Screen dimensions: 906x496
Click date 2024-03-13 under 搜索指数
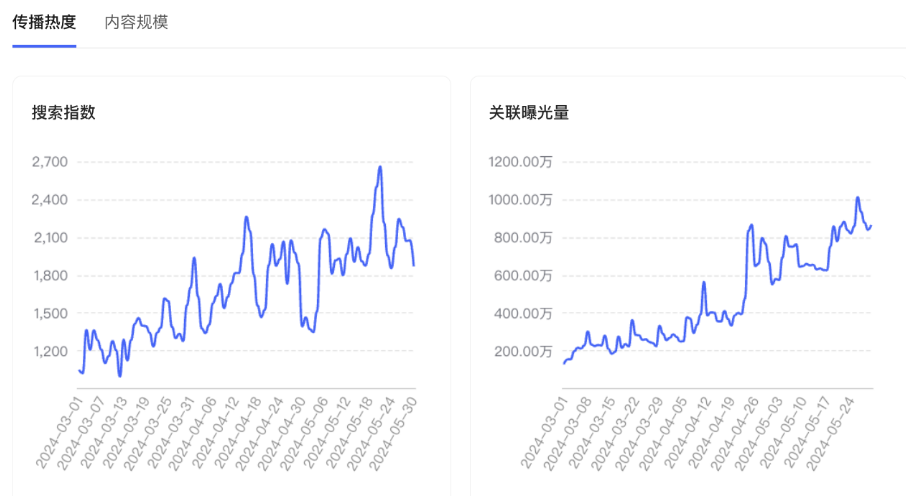point(103,432)
